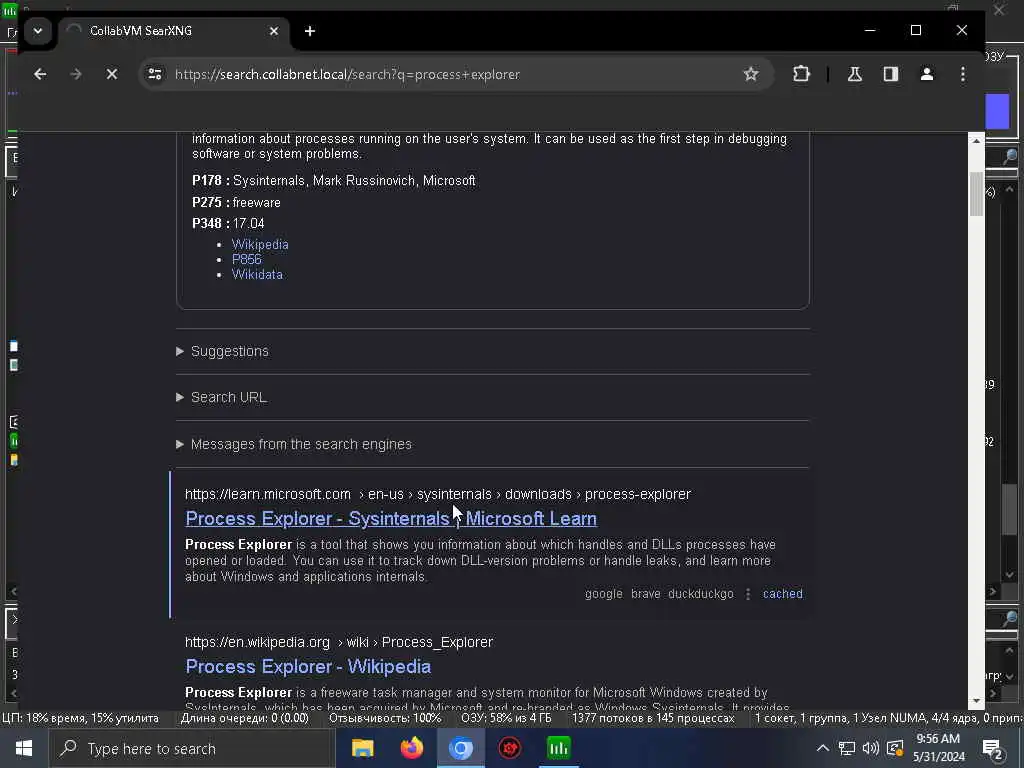Show hidden system tray icons
This screenshot has height=768, width=1024.
click(x=823, y=748)
